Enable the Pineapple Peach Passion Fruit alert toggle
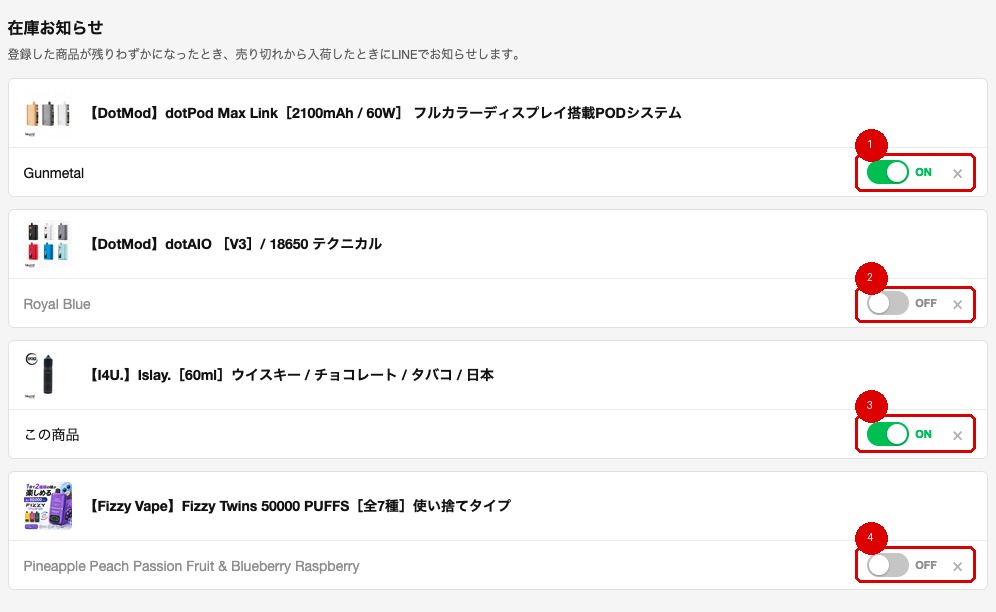Screen dimensions: 996x612 pos(887,565)
